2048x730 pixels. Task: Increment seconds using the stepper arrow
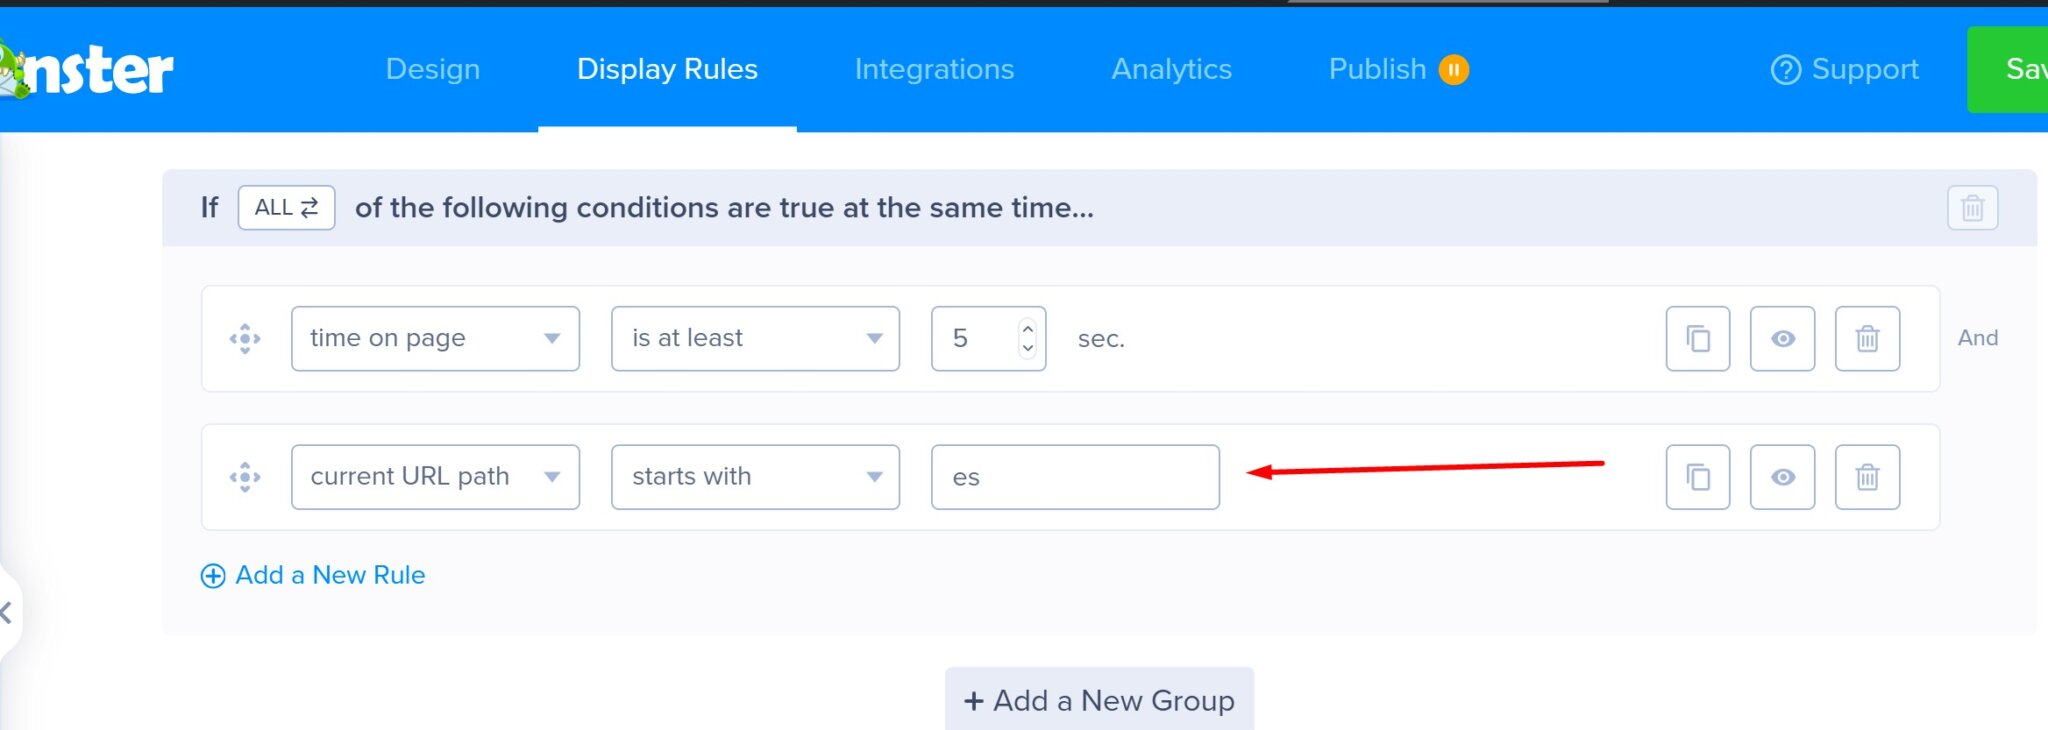(1027, 328)
